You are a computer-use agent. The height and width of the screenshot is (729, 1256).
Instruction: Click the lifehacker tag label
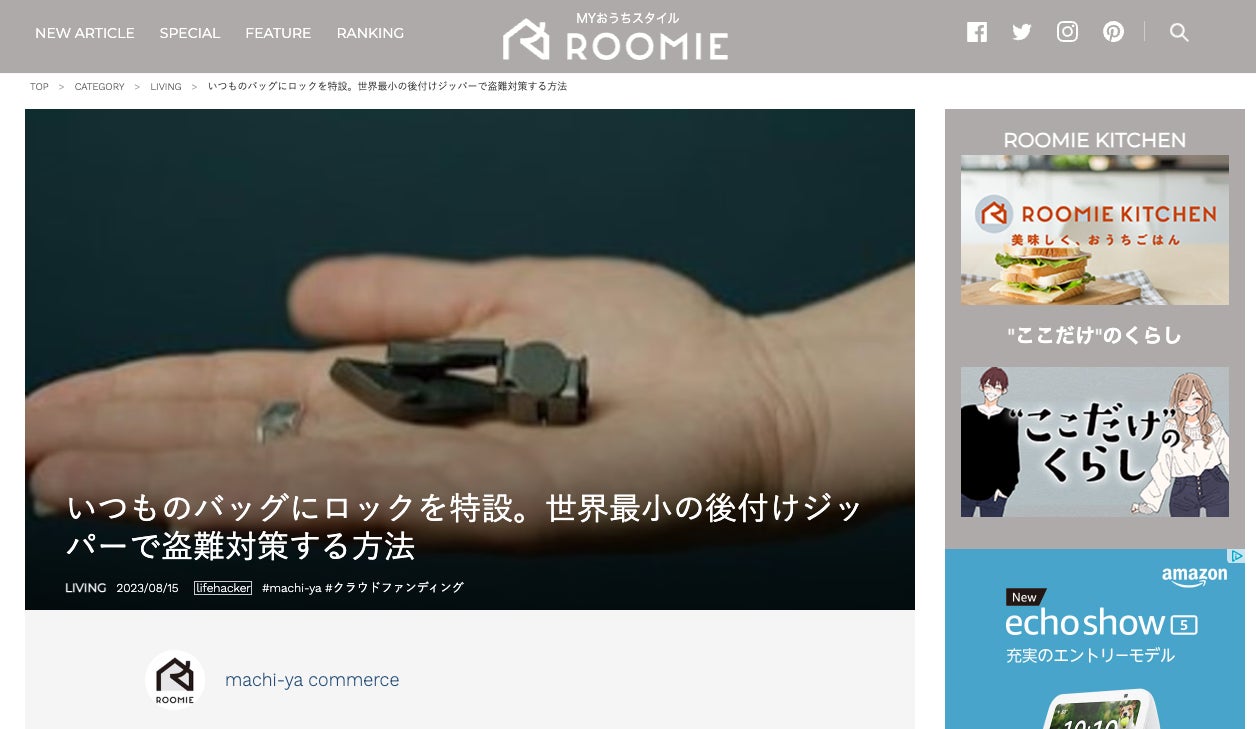point(223,588)
